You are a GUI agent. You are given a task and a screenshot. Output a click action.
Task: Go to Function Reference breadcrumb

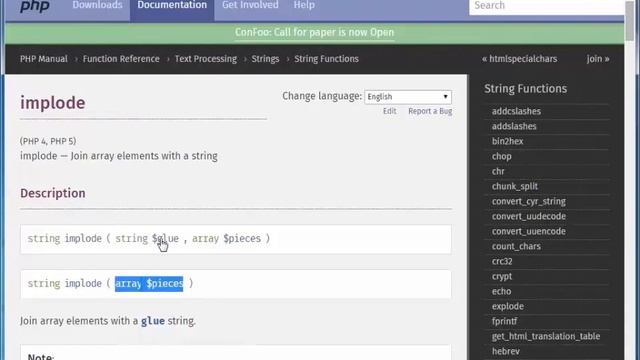click(x=121, y=59)
